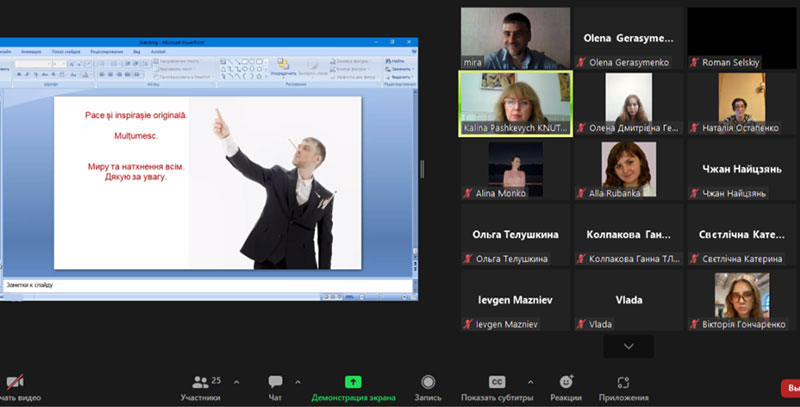
Task: Click the green Share Screen icon
Action: click(x=353, y=381)
